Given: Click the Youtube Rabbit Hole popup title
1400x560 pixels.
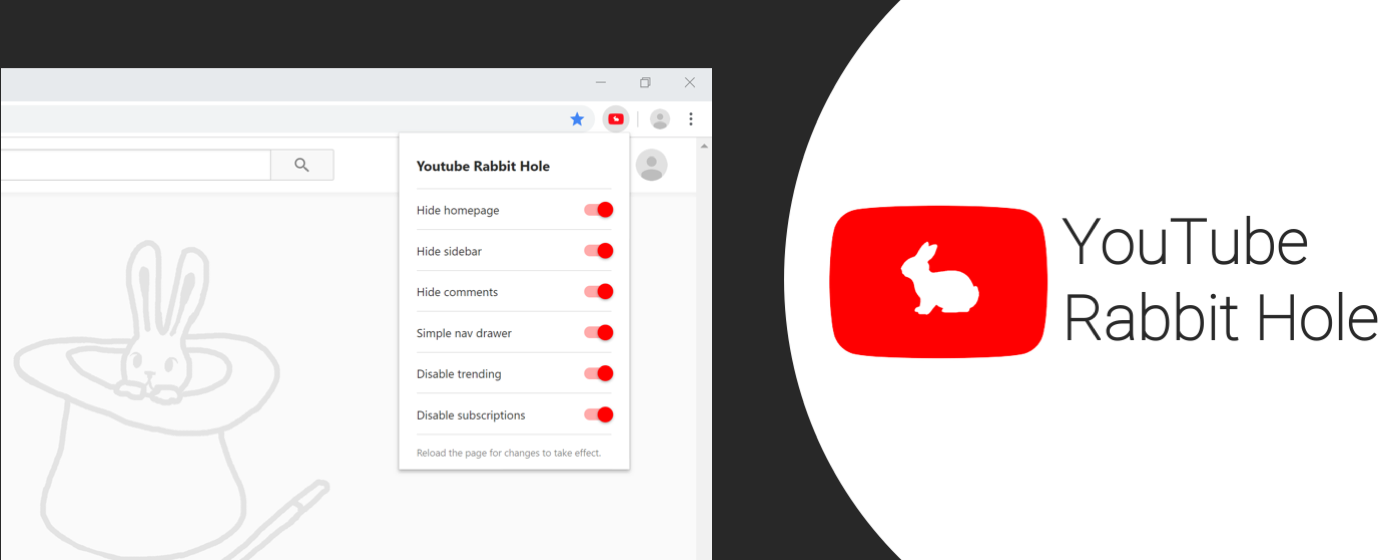Looking at the screenshot, I should tap(483, 166).
